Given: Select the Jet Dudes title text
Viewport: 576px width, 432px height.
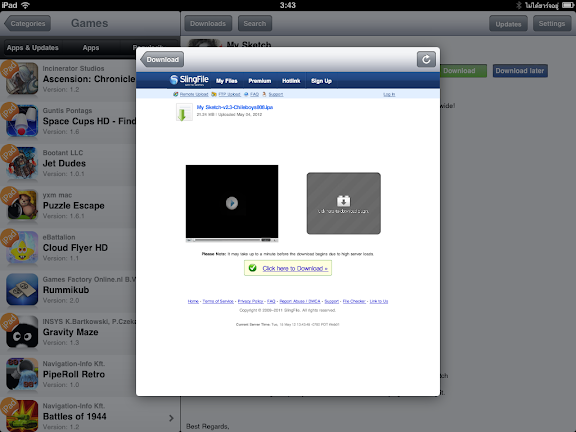Looking at the screenshot, I should point(64,163).
